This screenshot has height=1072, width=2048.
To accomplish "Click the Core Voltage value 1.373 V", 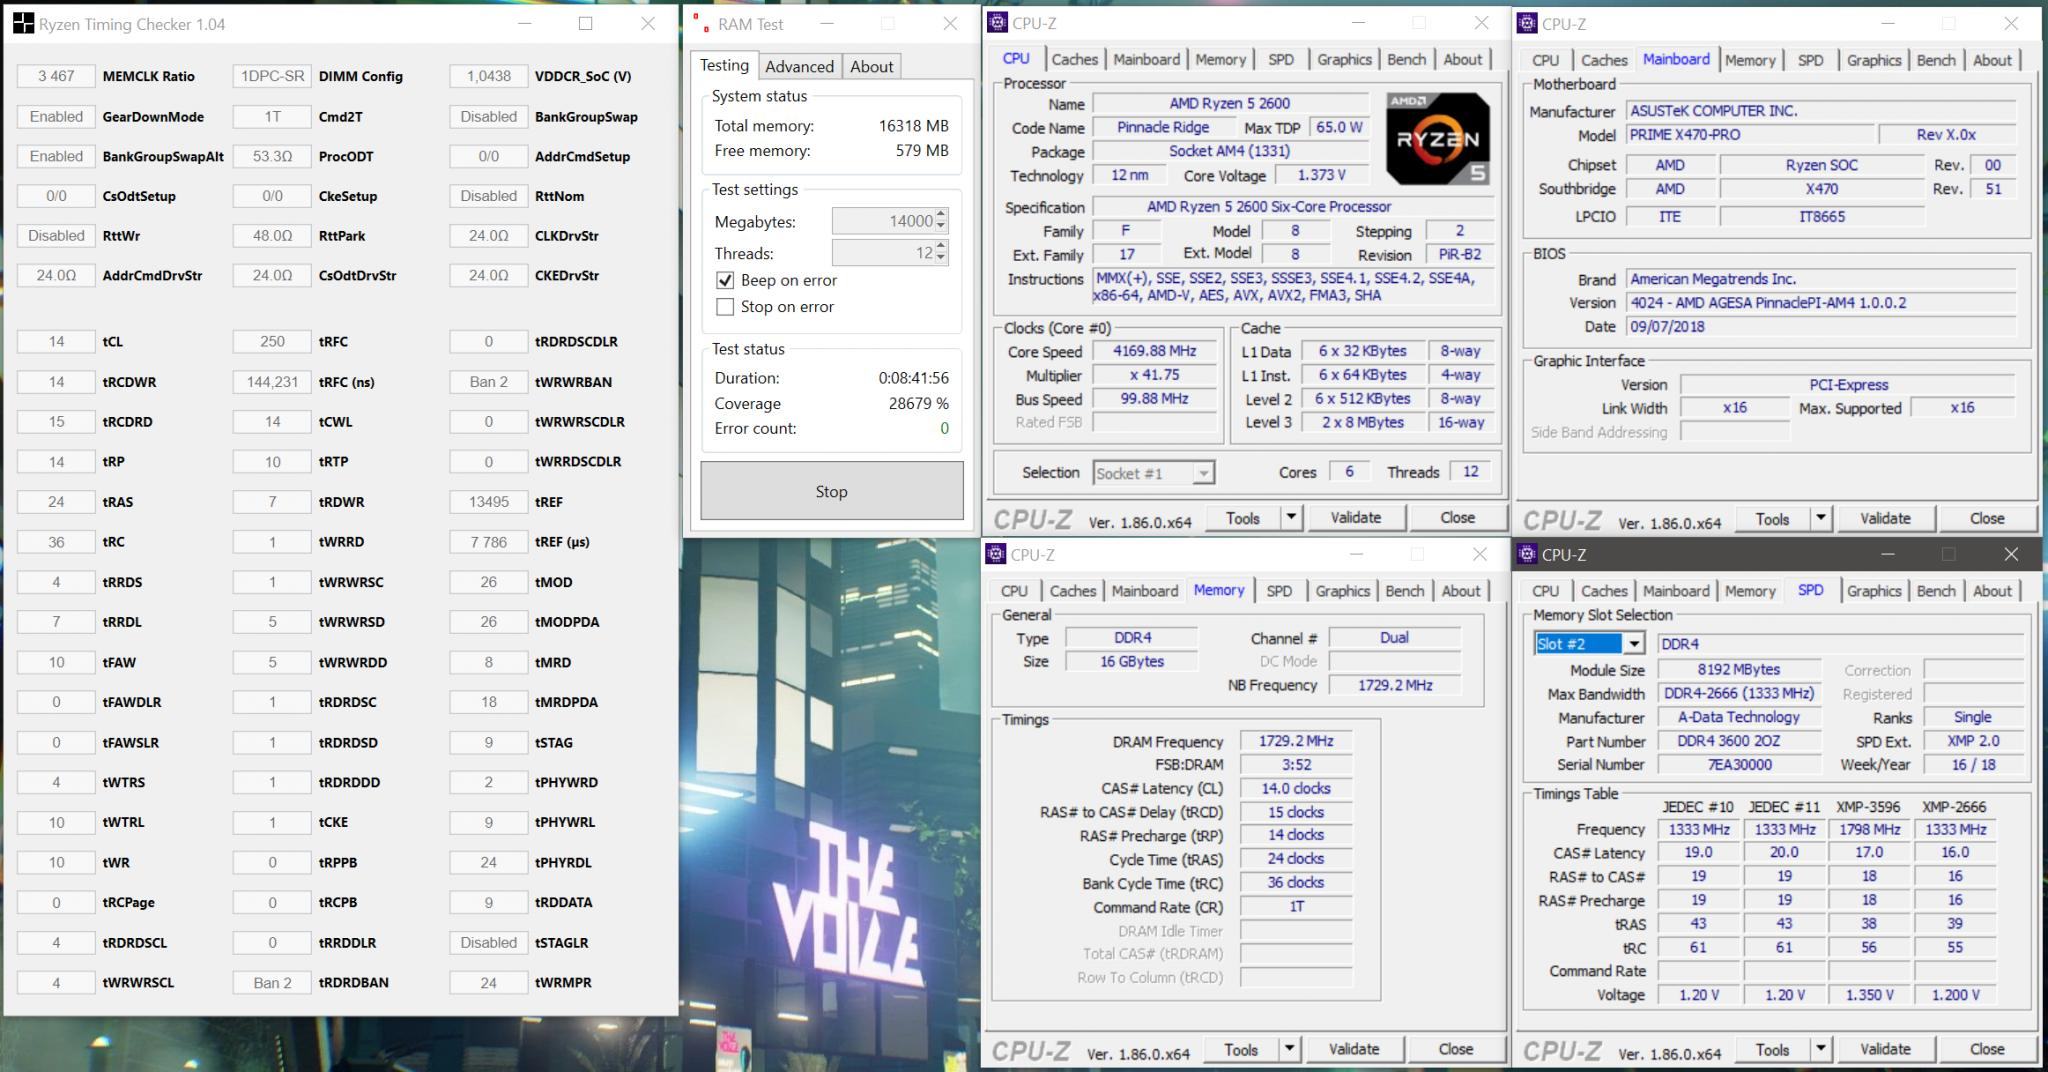I will point(1320,175).
